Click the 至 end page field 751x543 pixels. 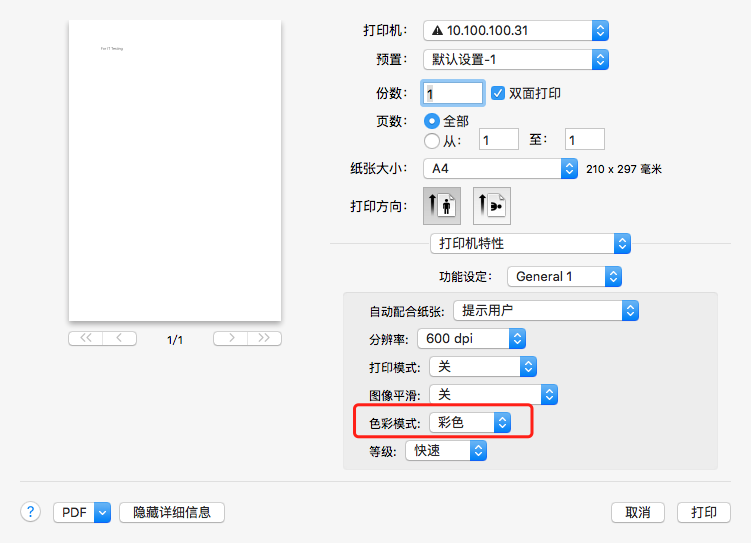point(585,139)
